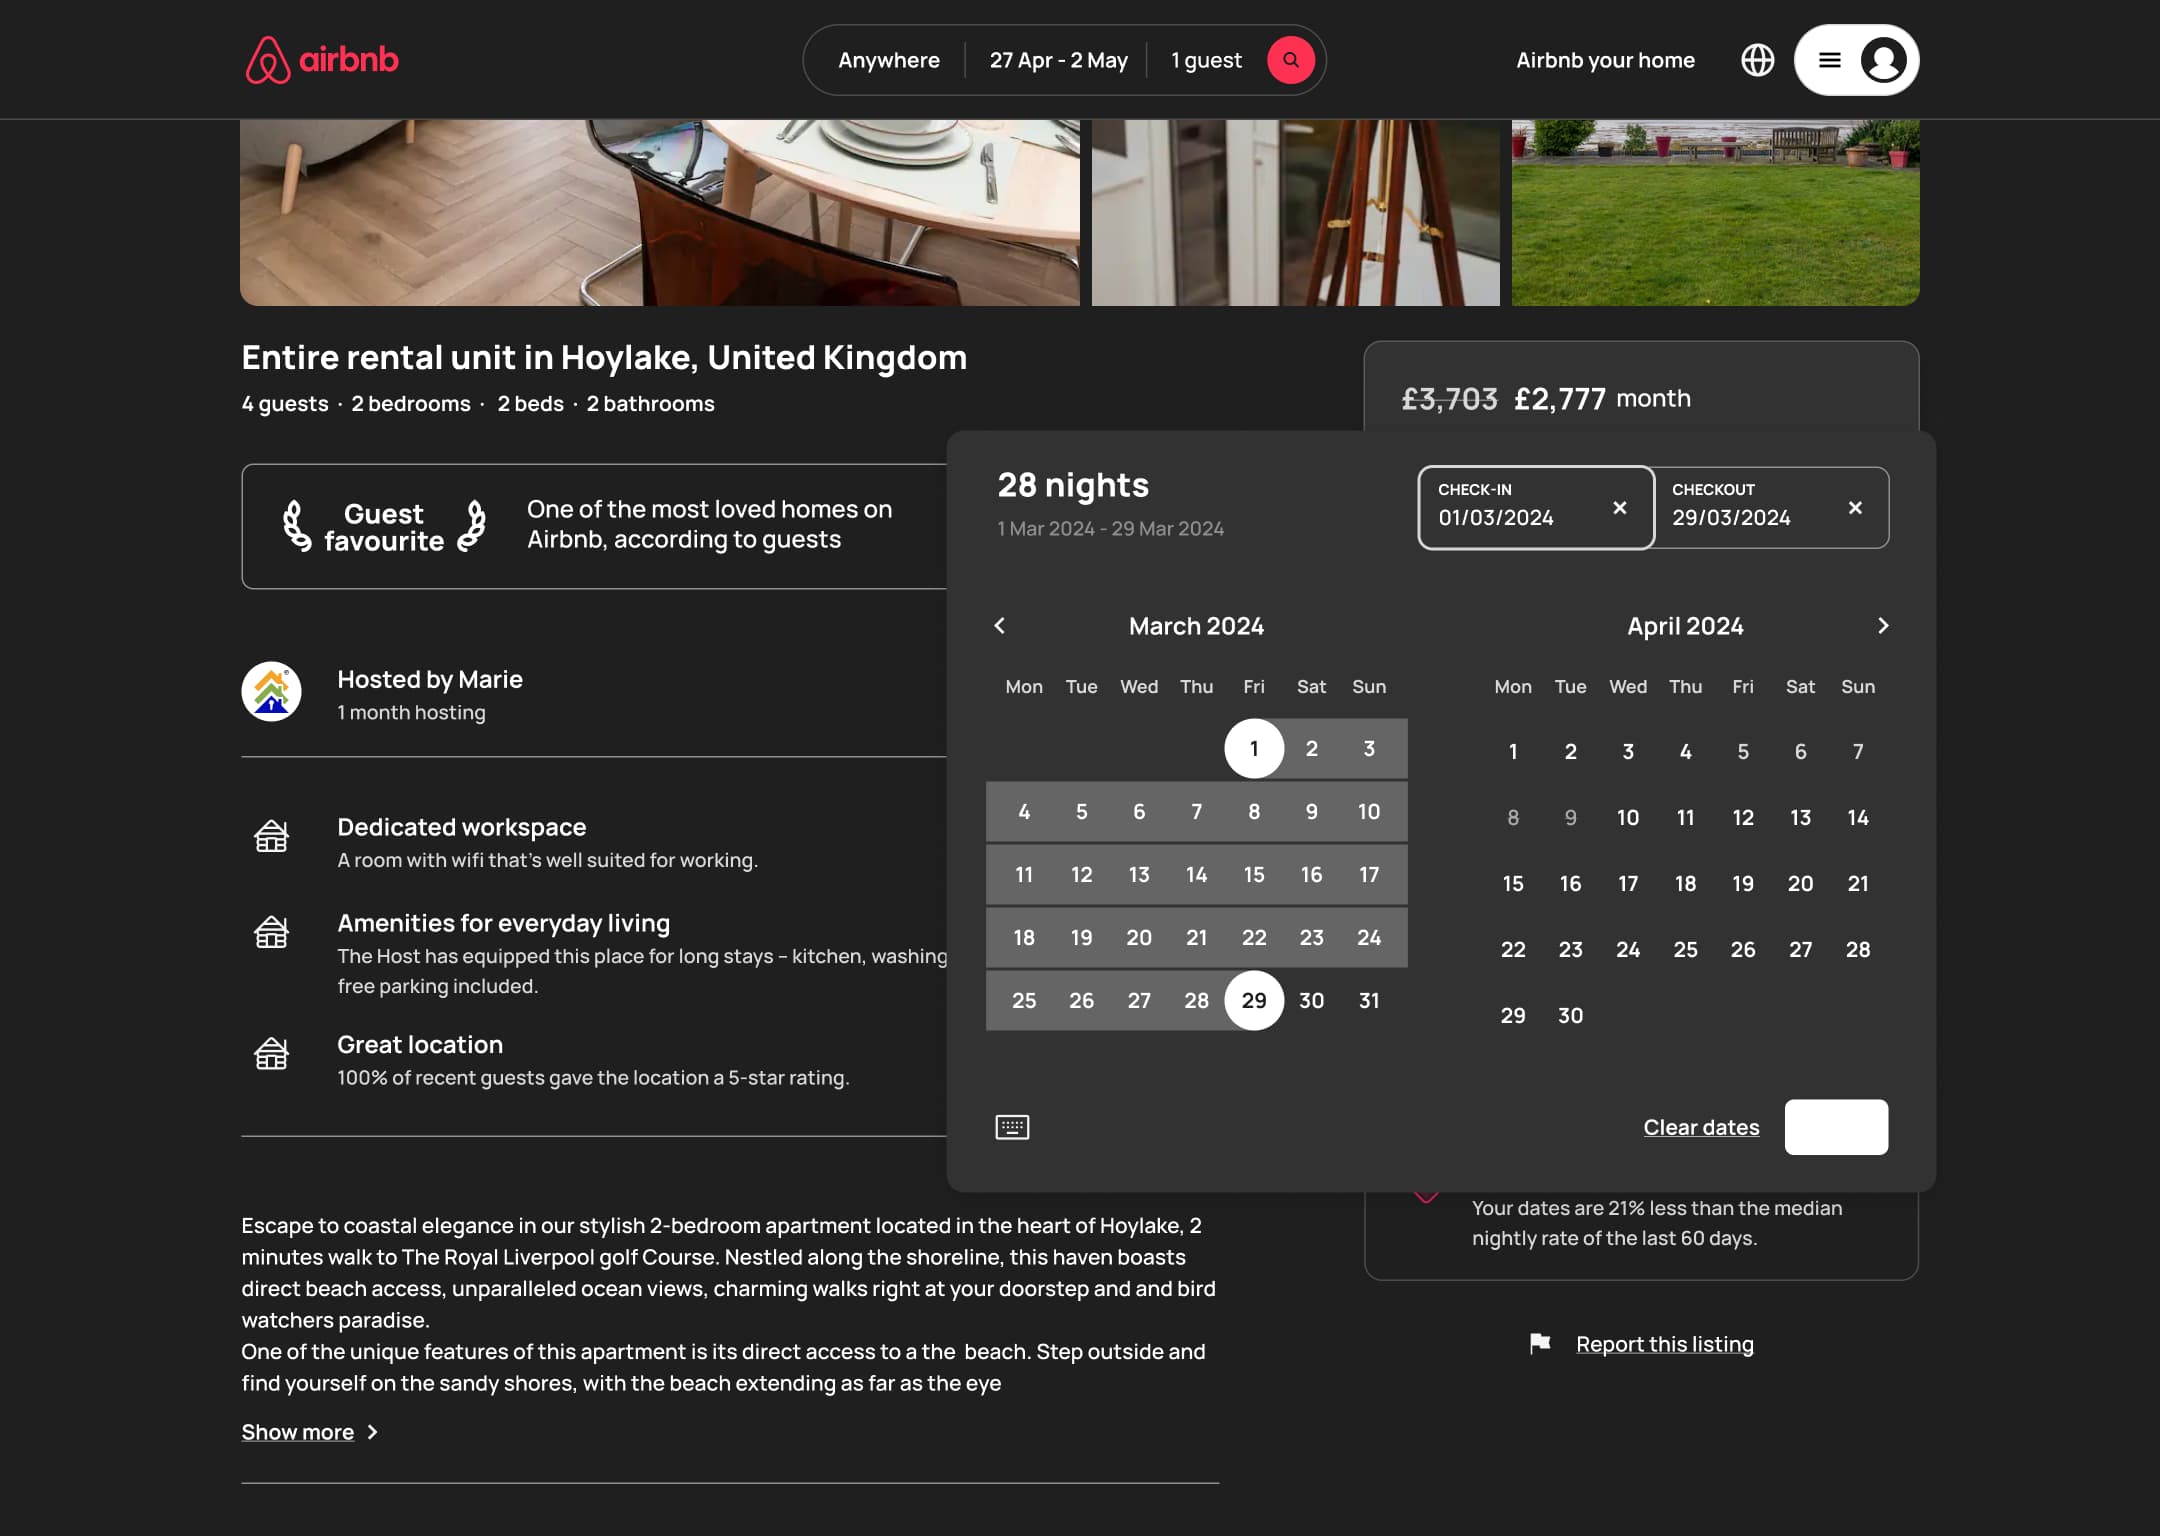Select April 30 in the calendar
The height and width of the screenshot is (1536, 2160).
pos(1570,1016)
